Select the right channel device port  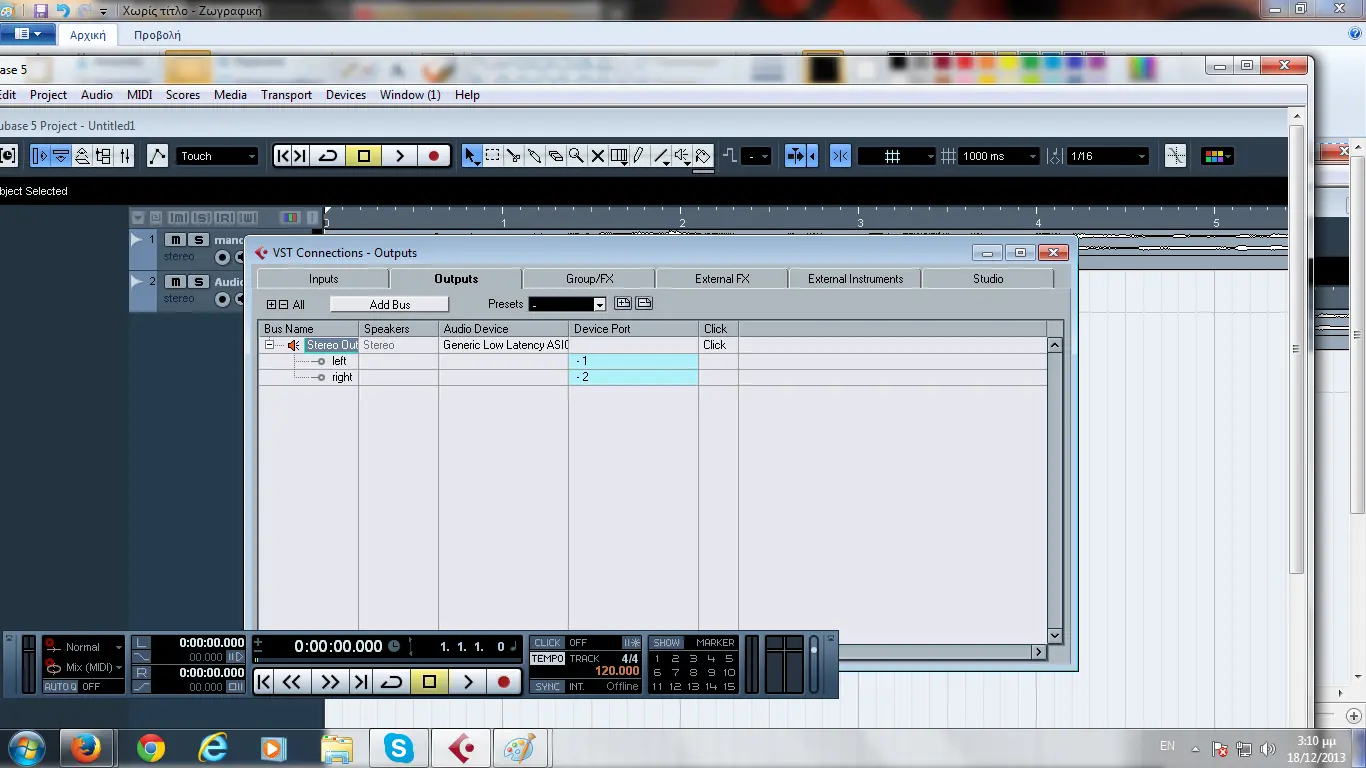click(x=634, y=377)
